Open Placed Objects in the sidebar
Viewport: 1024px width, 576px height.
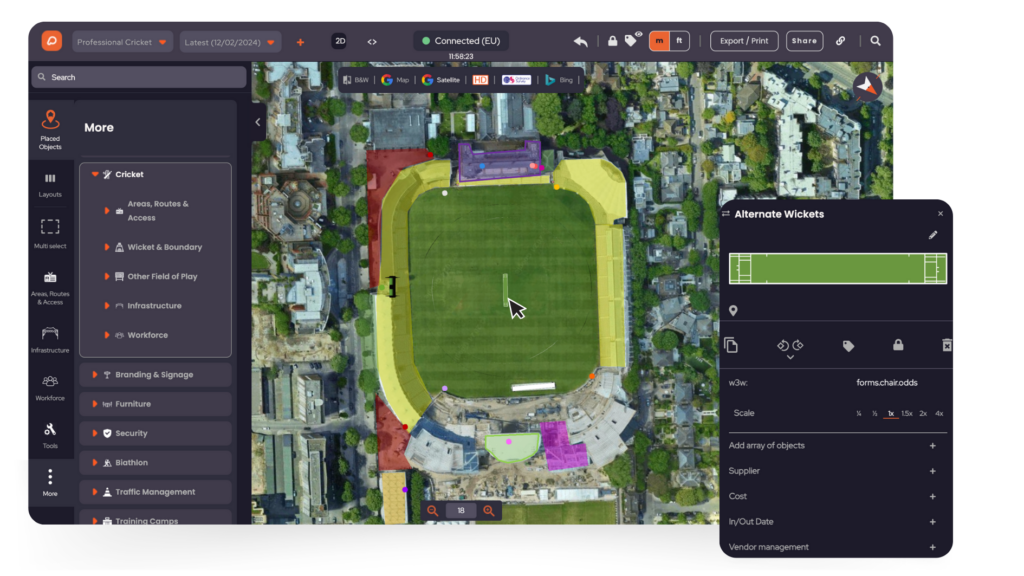(x=50, y=130)
